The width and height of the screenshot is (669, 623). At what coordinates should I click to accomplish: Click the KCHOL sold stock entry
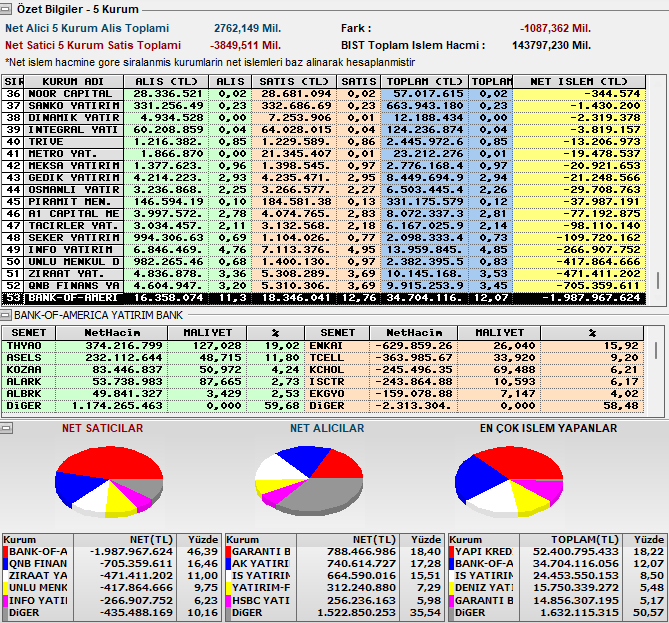tap(474, 370)
